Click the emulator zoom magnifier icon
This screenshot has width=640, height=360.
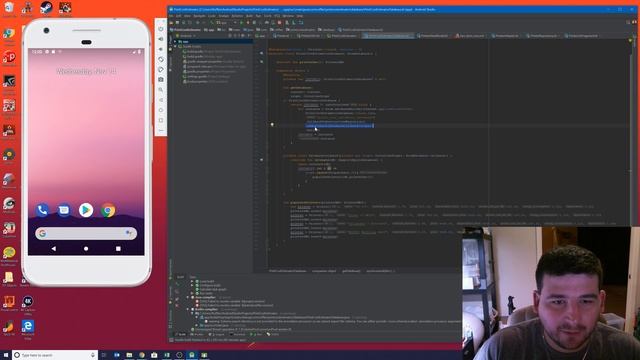coord(161,90)
